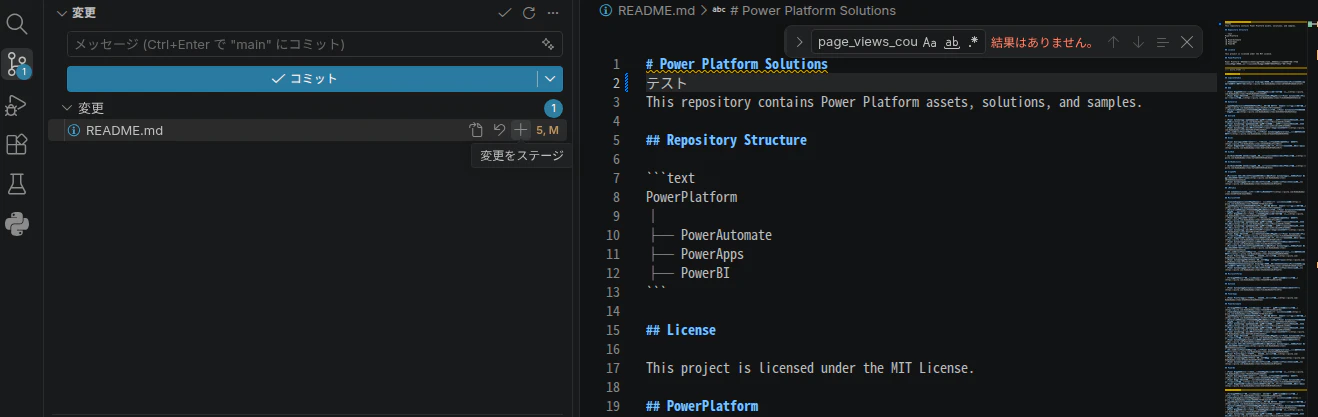The height and width of the screenshot is (417, 1318).
Task: Expand replace field in find widget
Action: (x=799, y=42)
